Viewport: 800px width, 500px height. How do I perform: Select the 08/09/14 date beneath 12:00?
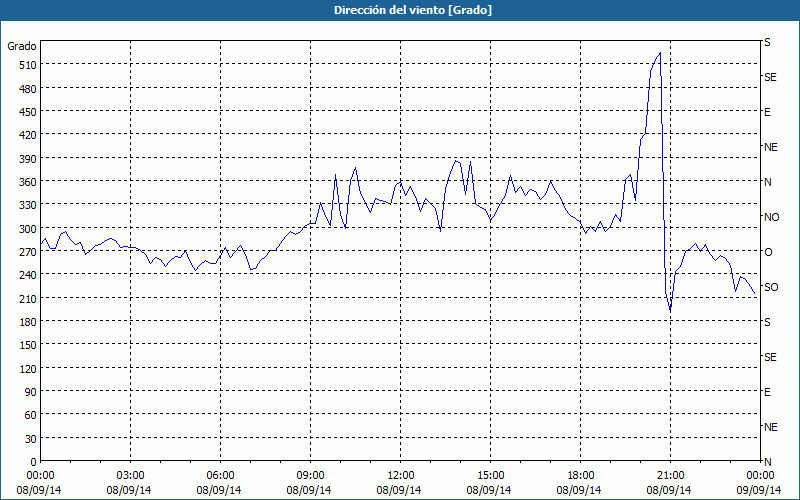tap(399, 490)
